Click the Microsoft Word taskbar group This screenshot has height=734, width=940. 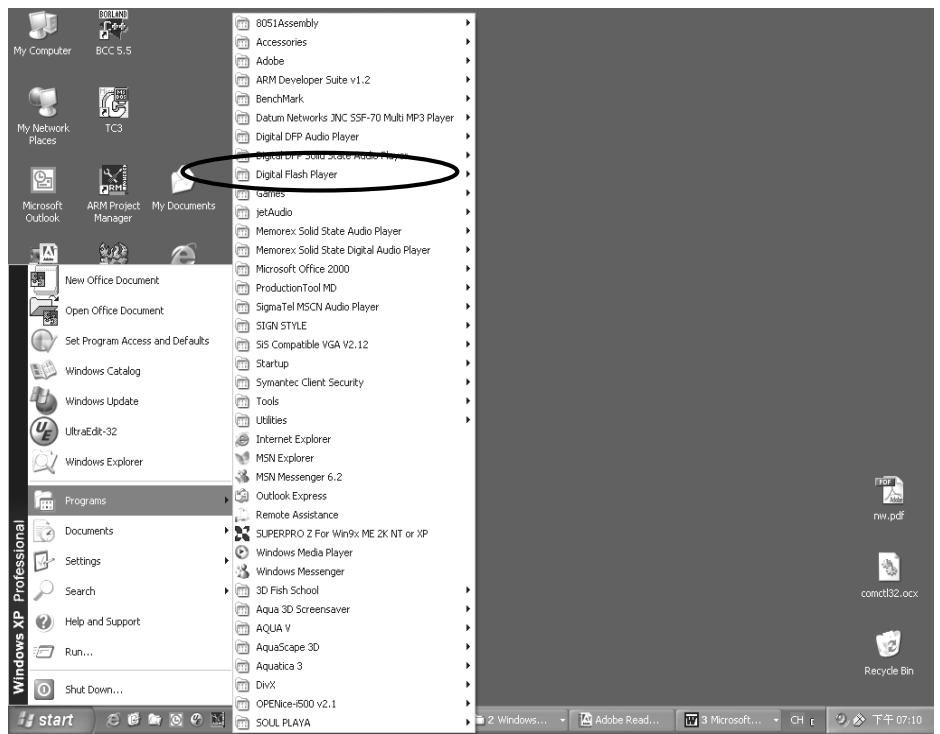[x=730, y=720]
